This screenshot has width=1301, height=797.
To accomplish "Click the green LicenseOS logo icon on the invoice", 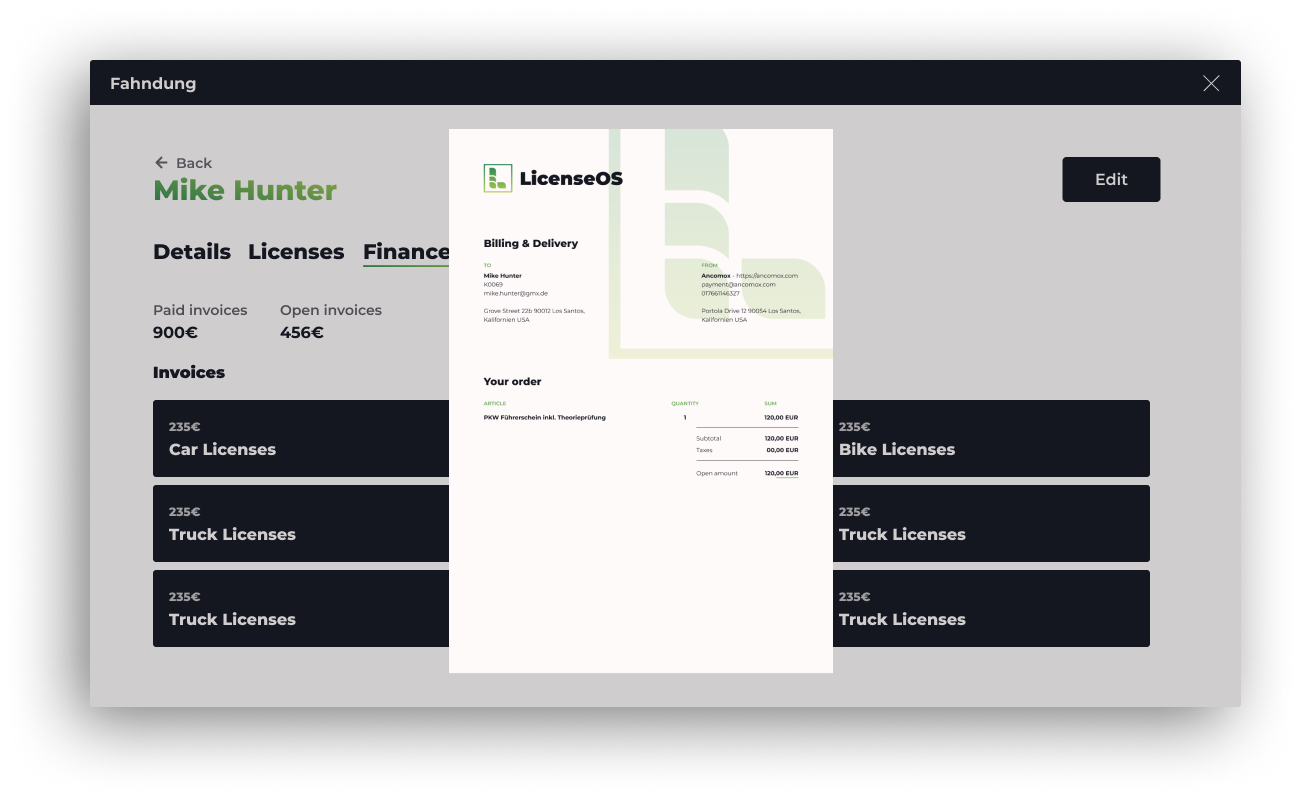I will (497, 178).
